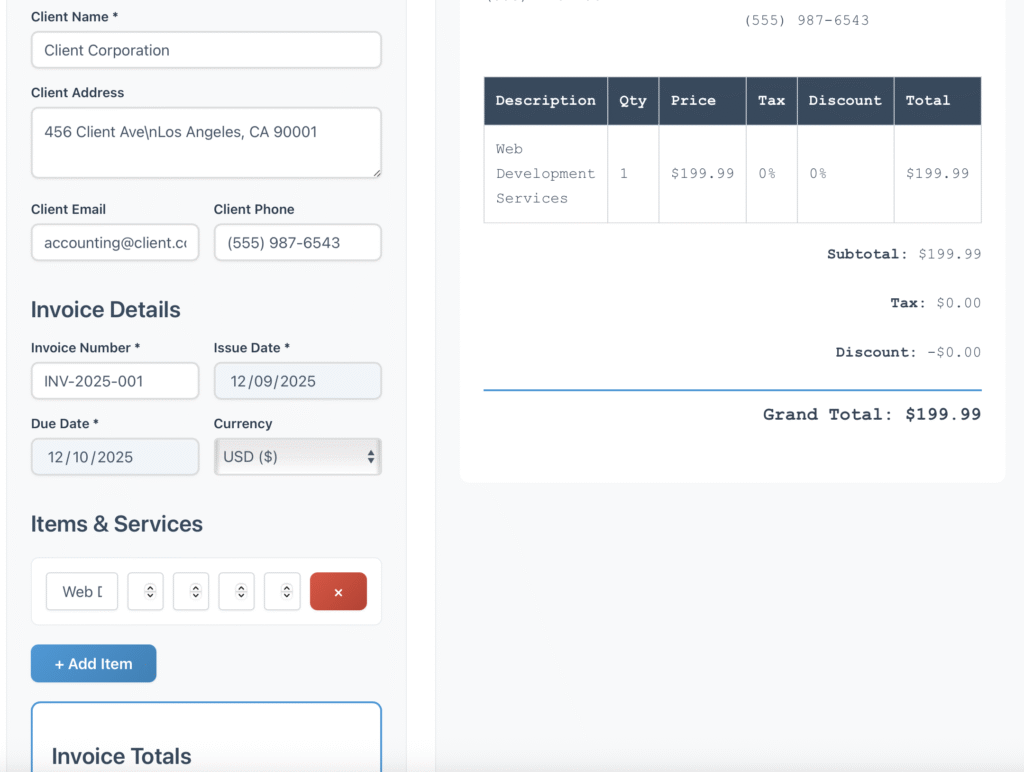The width and height of the screenshot is (1024, 772).
Task: Click the Web Development description field
Action: 81,591
